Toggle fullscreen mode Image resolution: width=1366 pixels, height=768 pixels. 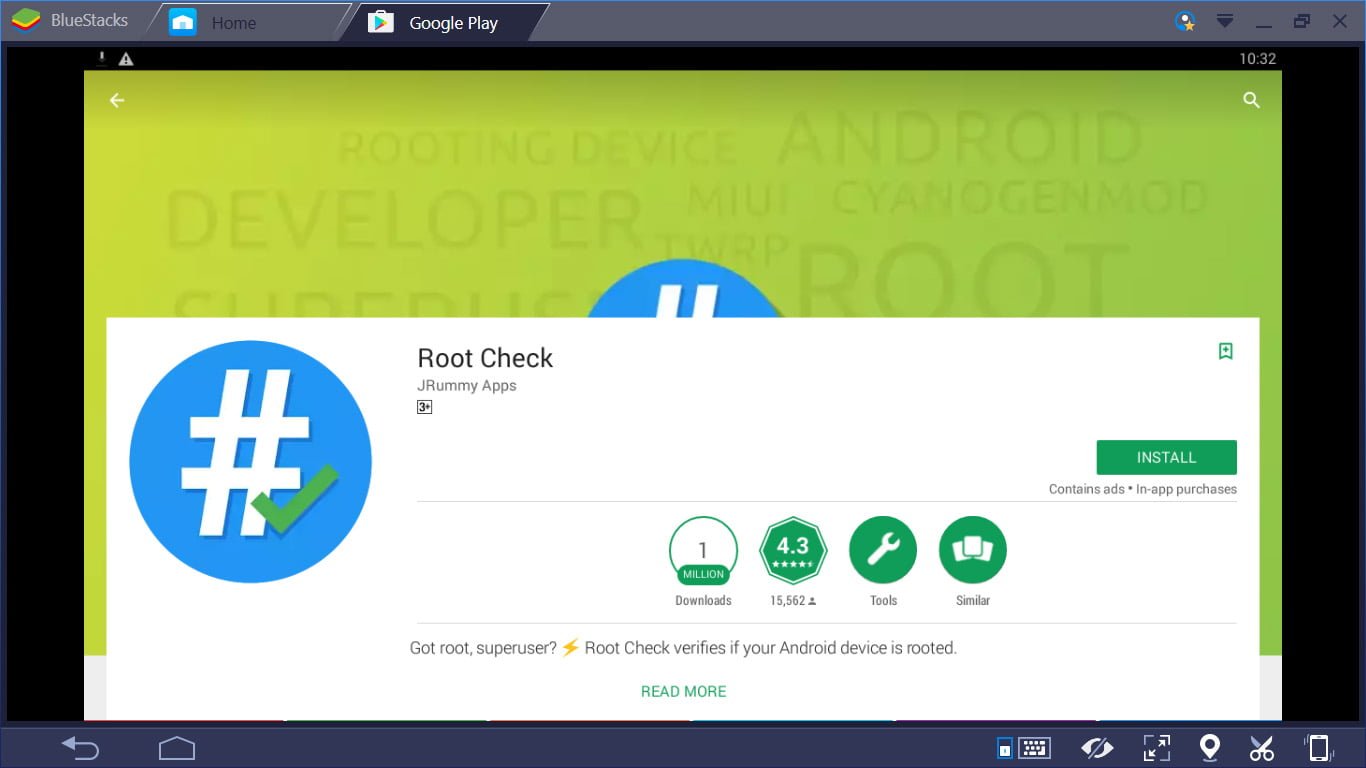click(1157, 747)
